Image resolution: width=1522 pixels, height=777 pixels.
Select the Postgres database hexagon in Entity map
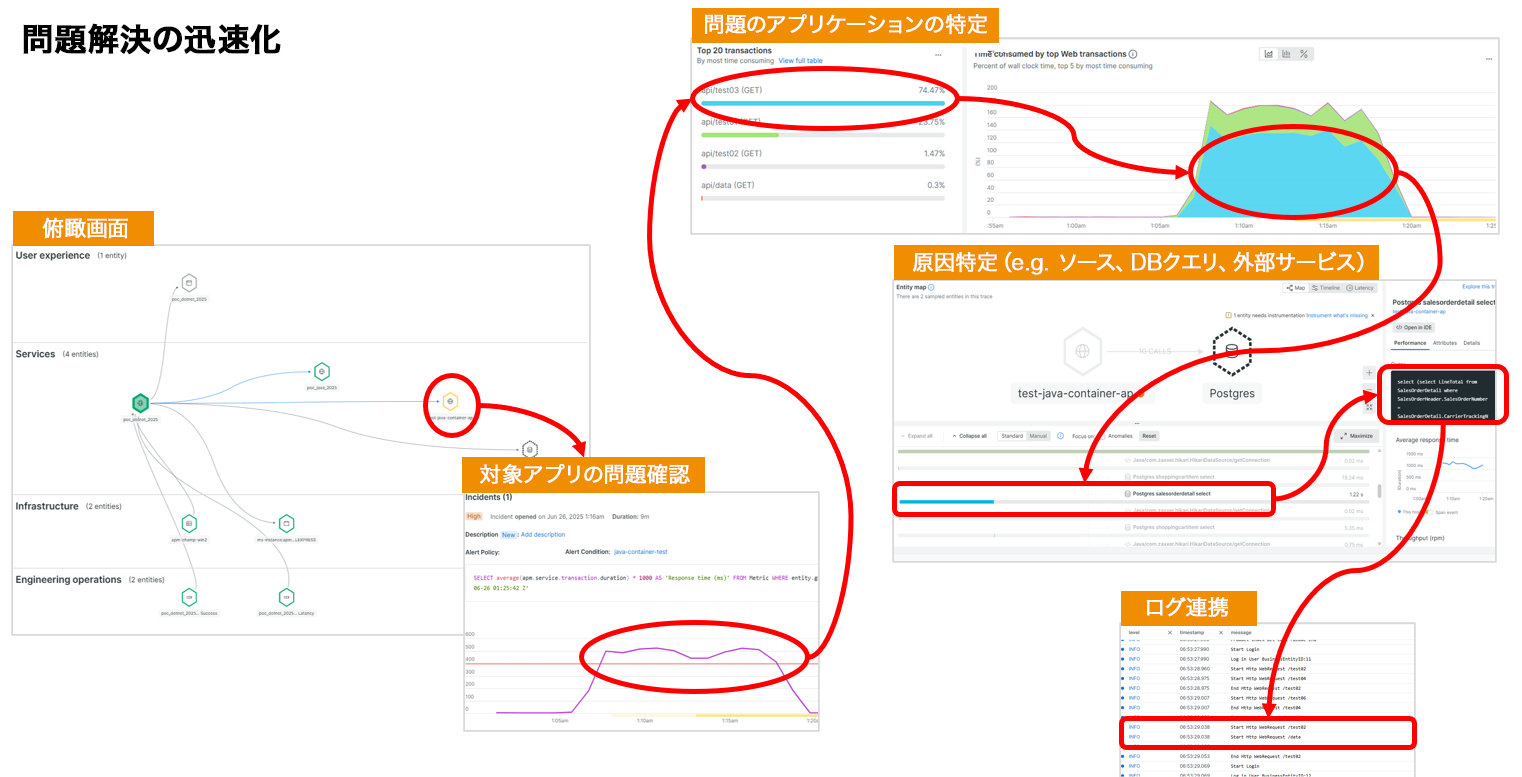tap(1231, 351)
